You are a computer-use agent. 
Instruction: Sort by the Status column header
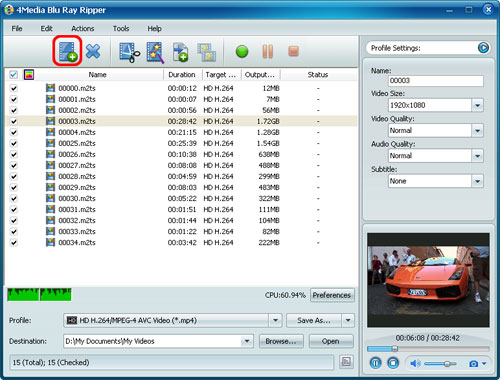click(x=318, y=75)
